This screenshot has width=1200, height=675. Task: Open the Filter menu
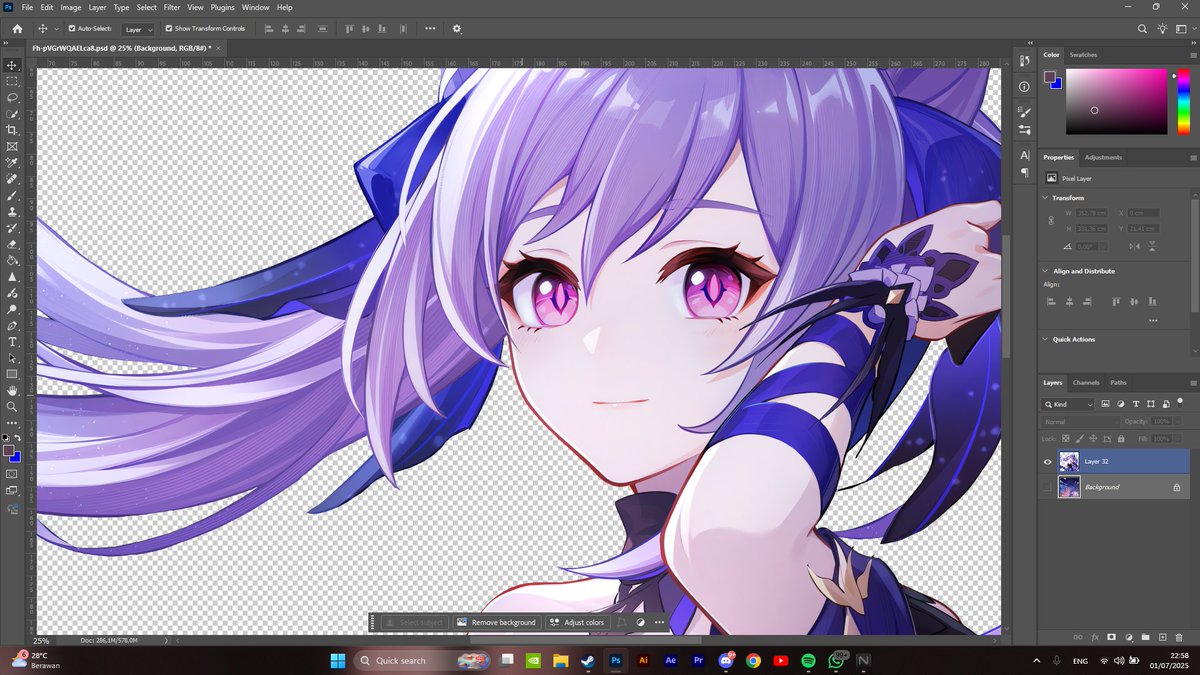coord(172,7)
